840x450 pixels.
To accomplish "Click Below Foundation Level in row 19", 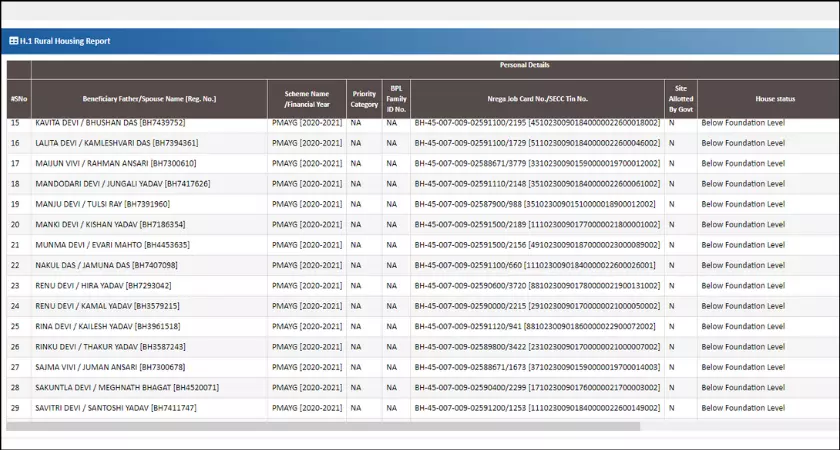I will click(x=743, y=204).
